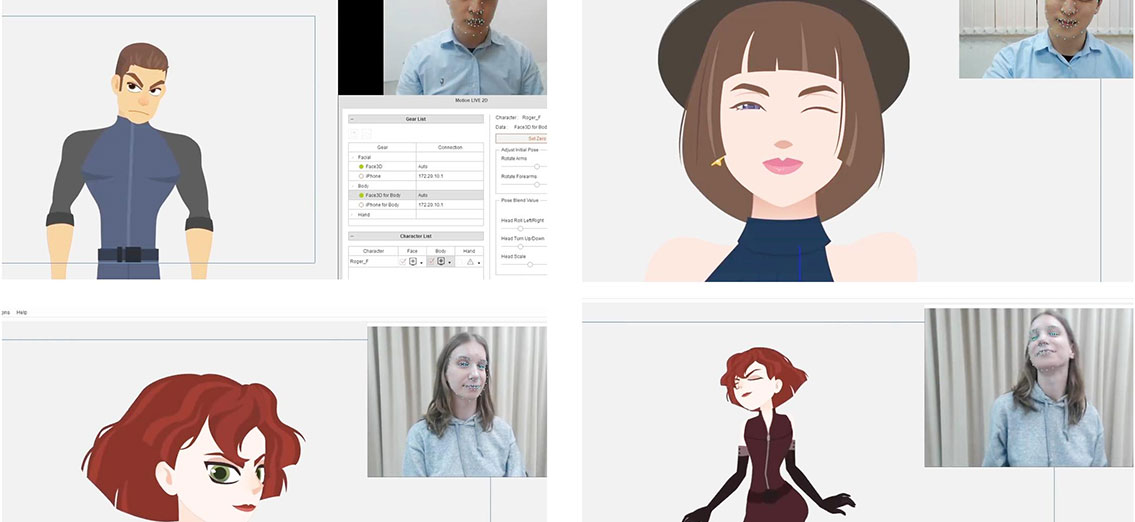Click the Body gear icon for Roger_F
Viewport: 1135px width, 522px height.
pos(441,261)
